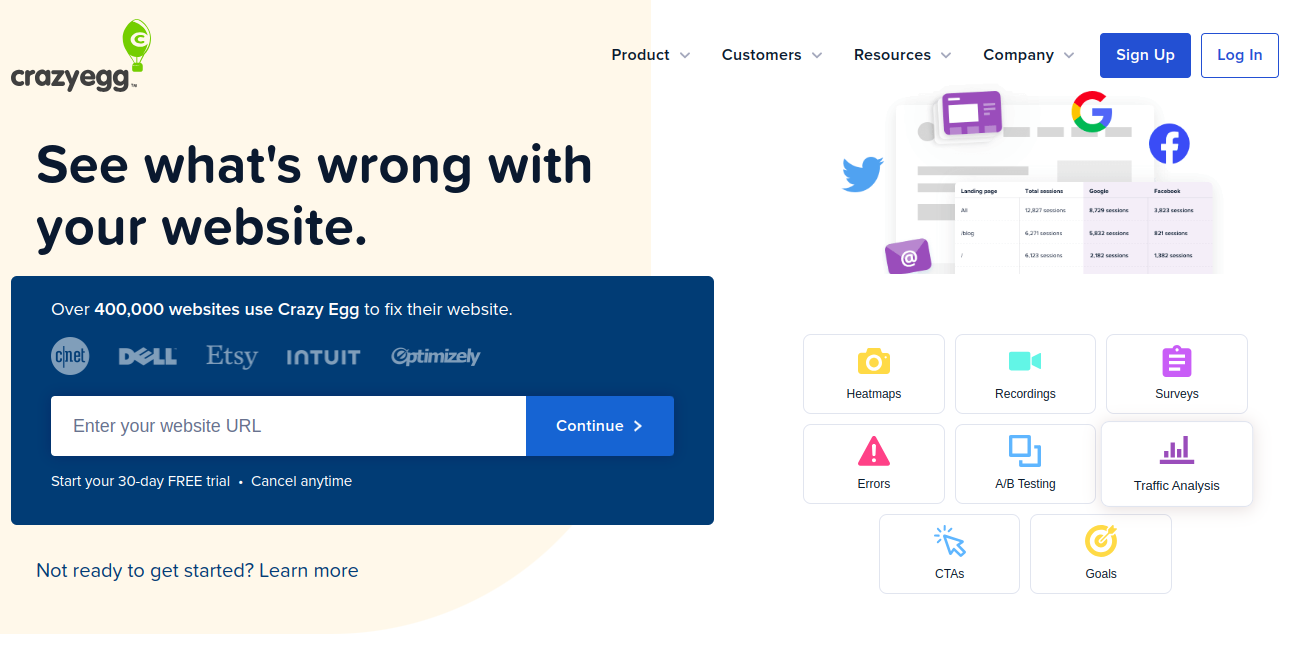Click the Sign Up button
This screenshot has width=1292, height=667.
(1145, 55)
